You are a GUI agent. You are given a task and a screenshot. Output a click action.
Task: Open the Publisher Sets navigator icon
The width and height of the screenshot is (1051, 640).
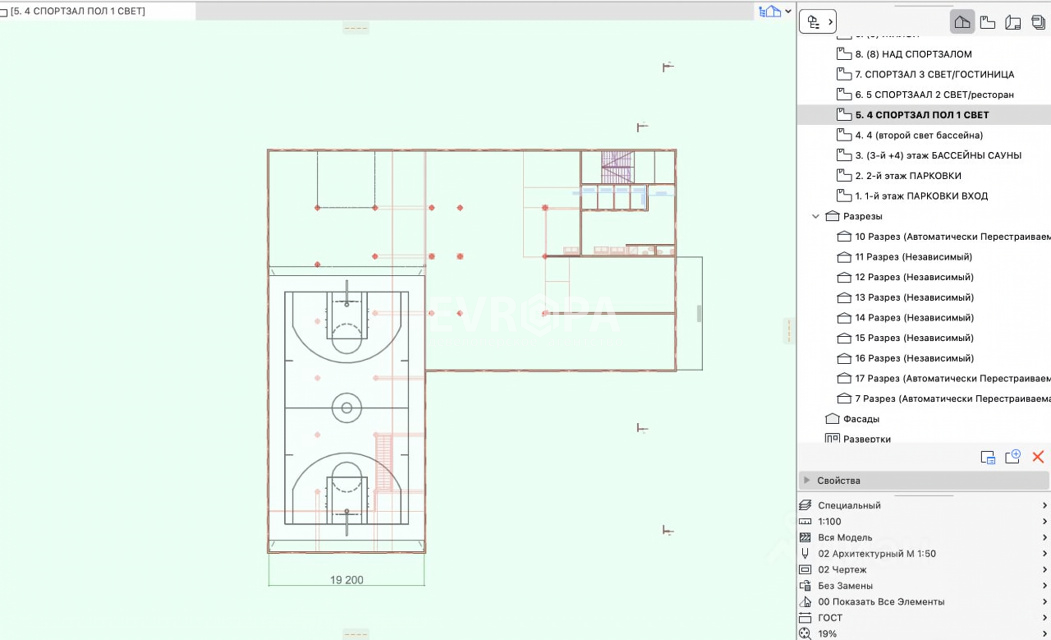1038,21
